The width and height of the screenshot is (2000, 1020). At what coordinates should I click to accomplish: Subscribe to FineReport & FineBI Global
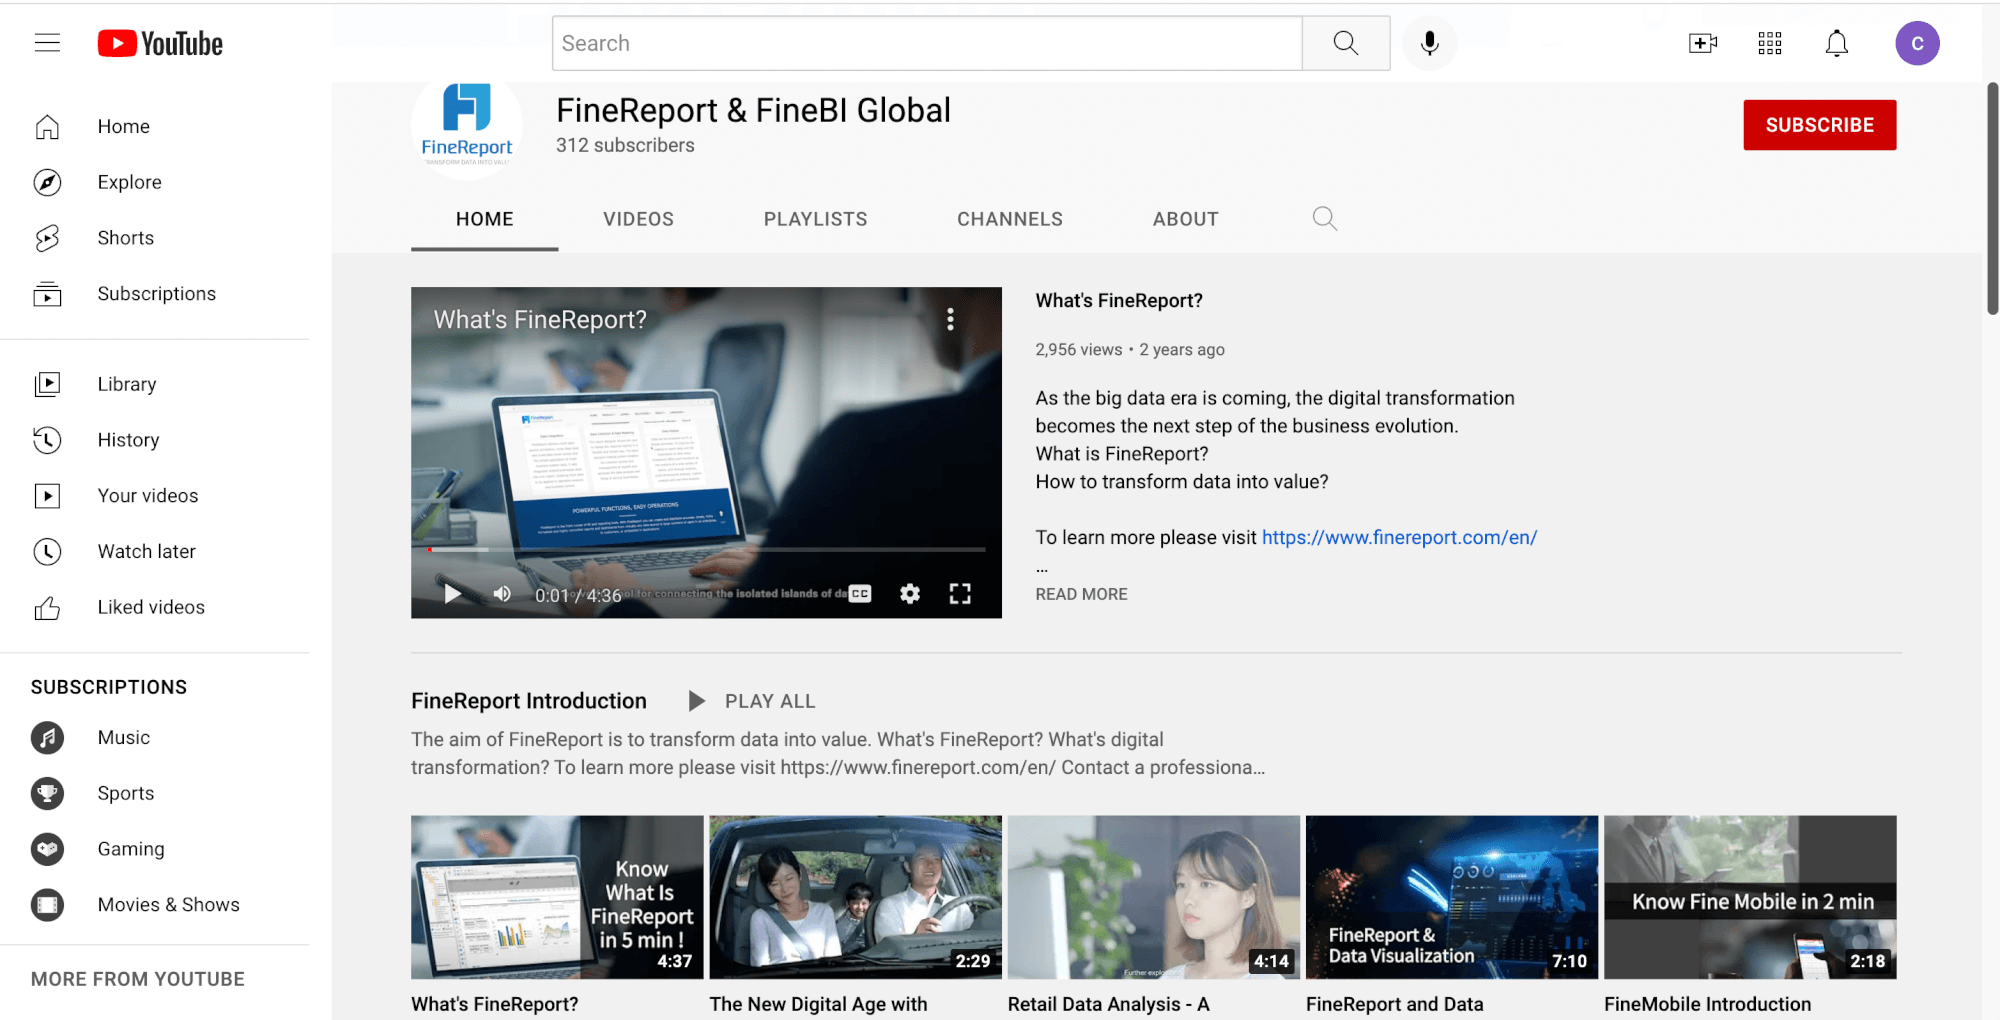coord(1819,125)
